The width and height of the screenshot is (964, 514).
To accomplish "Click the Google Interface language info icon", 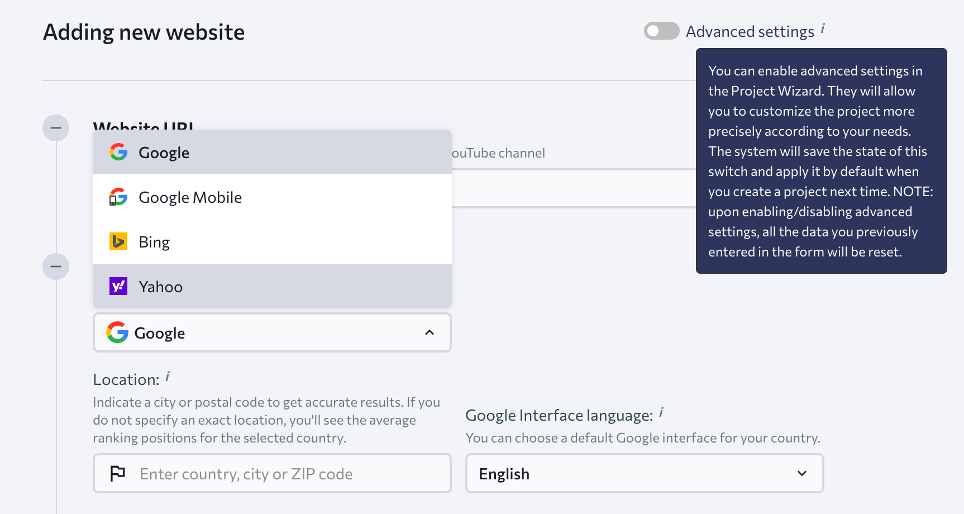I will 662,412.
